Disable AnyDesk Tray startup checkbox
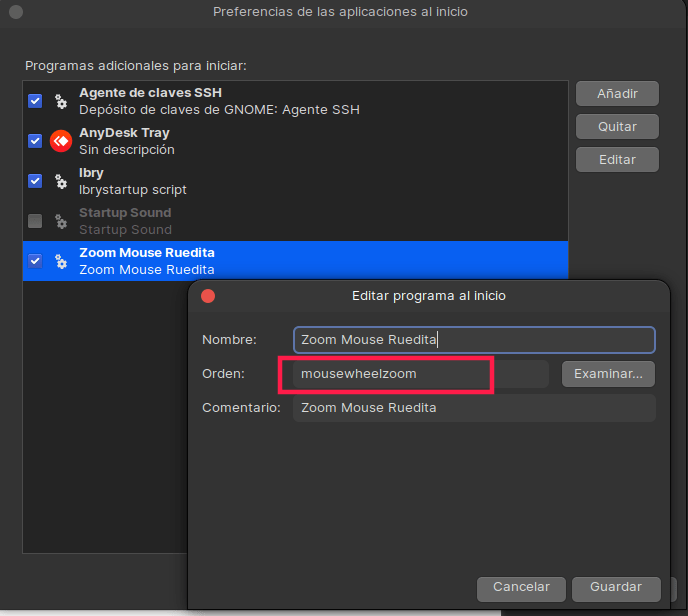688x616 pixels. point(35,141)
